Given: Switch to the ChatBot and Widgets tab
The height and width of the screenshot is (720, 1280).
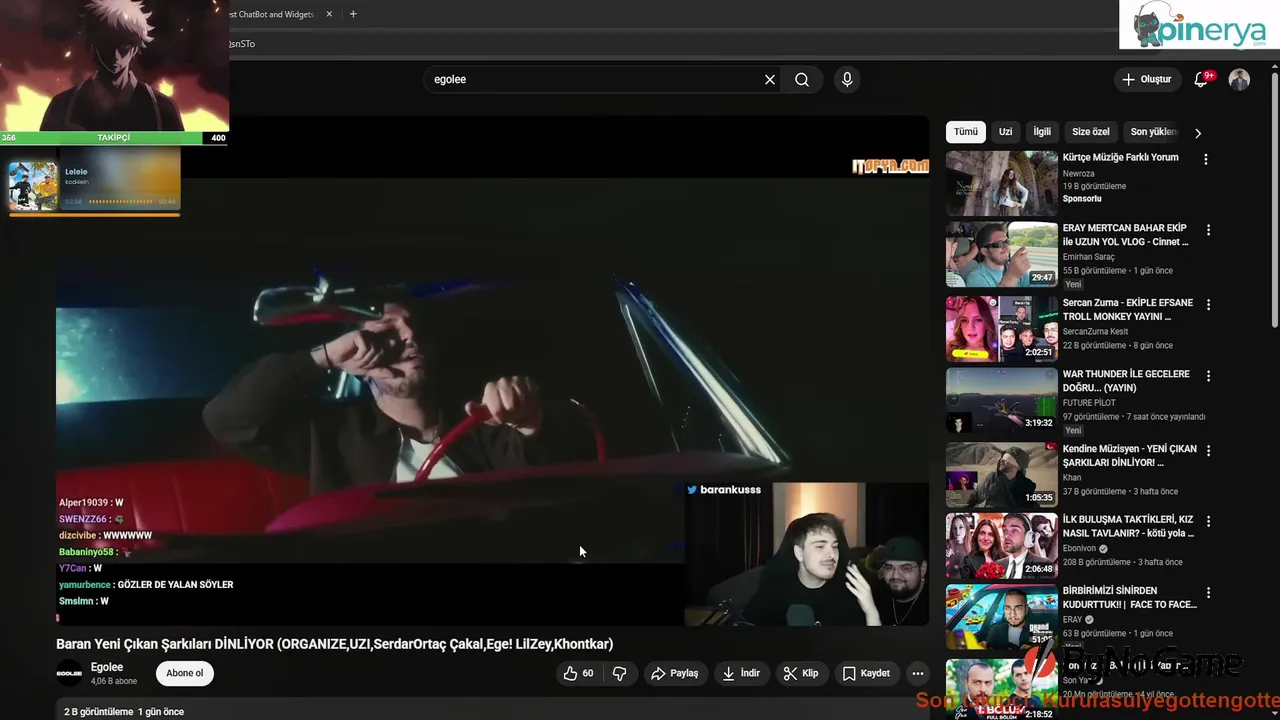Looking at the screenshot, I should pos(272,14).
